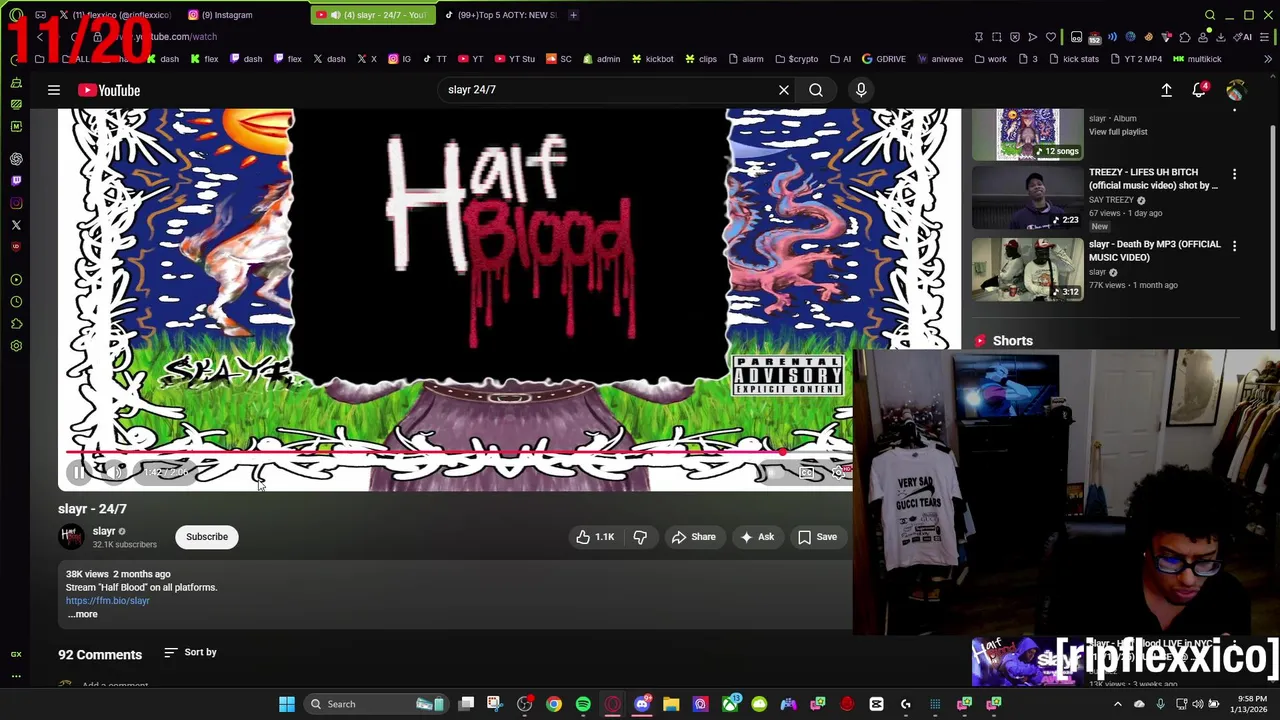The width and height of the screenshot is (1280, 720).
Task: Click the Windows taskbar Search box
Action: [x=376, y=704]
